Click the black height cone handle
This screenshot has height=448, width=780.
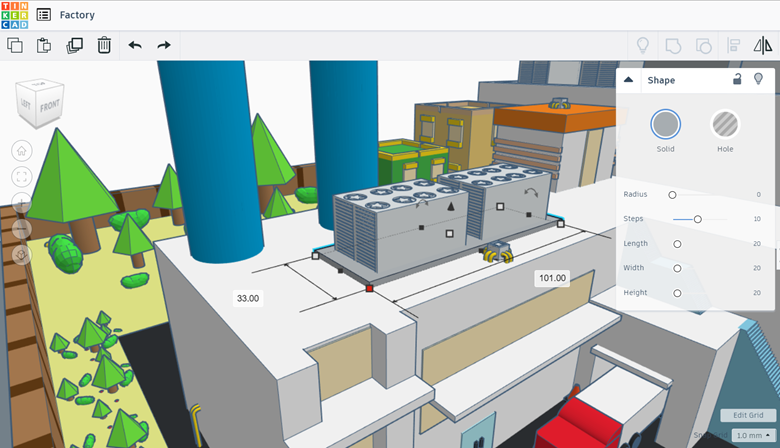pos(451,206)
